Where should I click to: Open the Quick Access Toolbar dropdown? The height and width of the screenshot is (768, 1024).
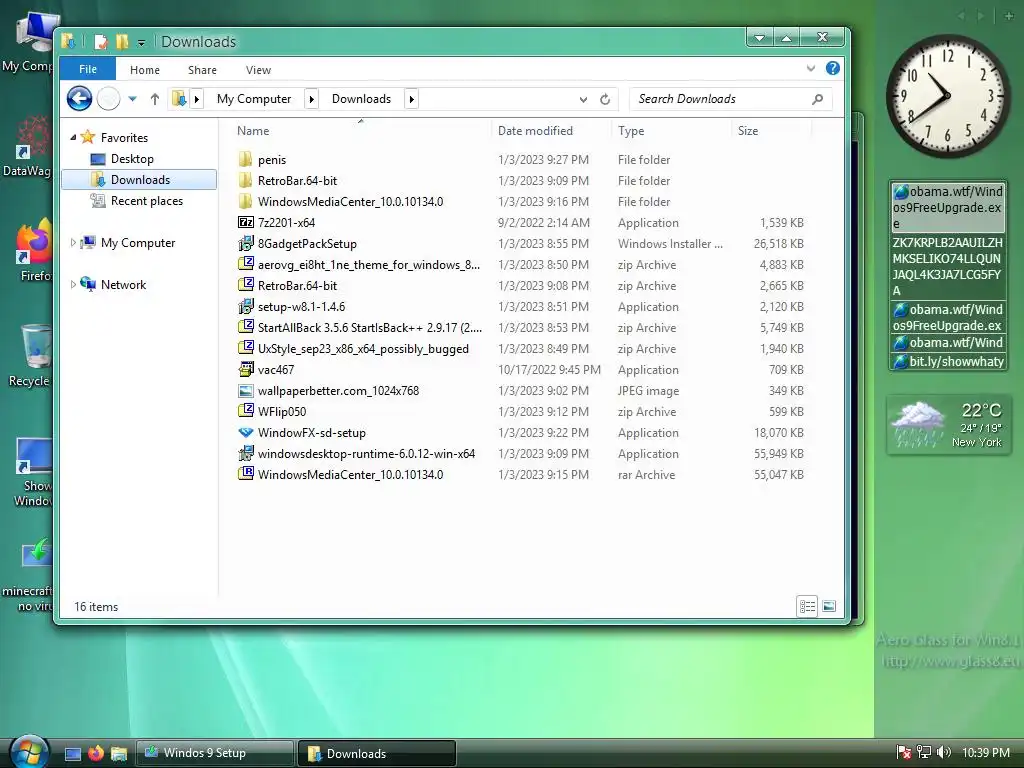coord(141,43)
